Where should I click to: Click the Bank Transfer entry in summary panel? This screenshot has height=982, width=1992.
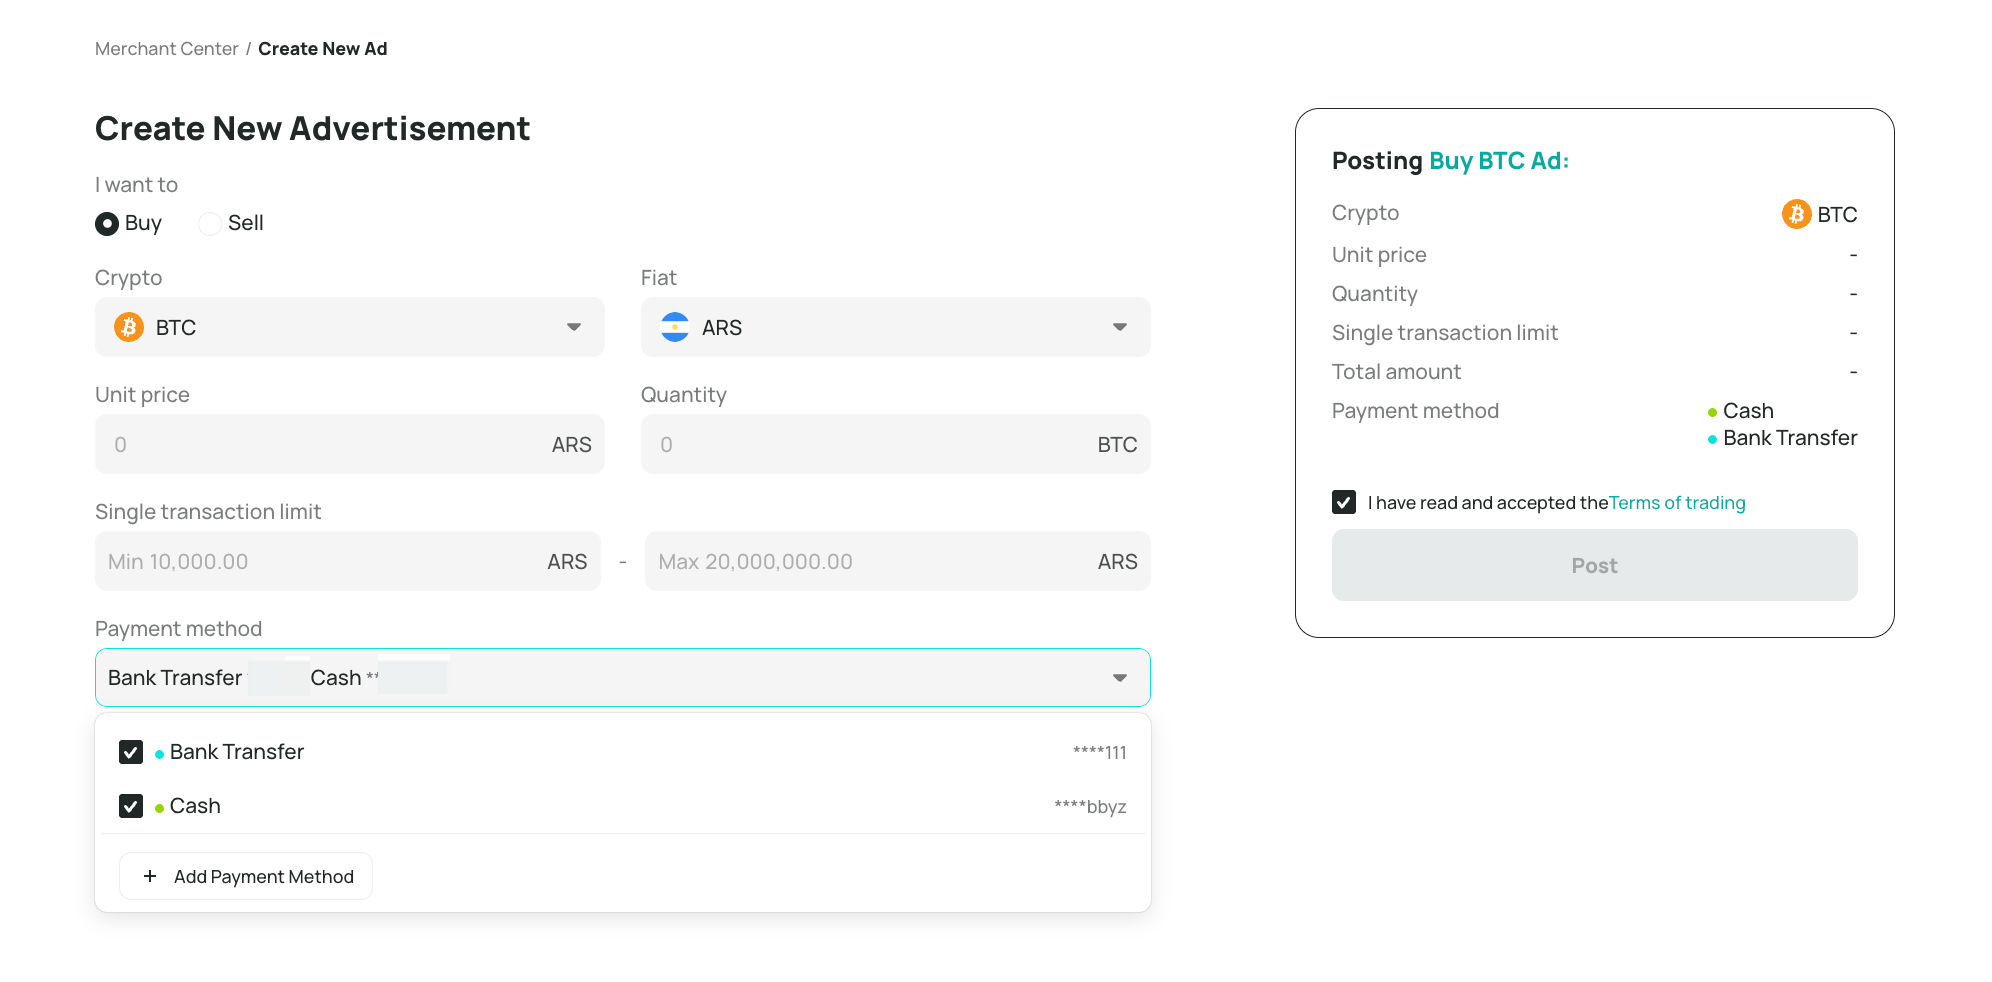1783,438
